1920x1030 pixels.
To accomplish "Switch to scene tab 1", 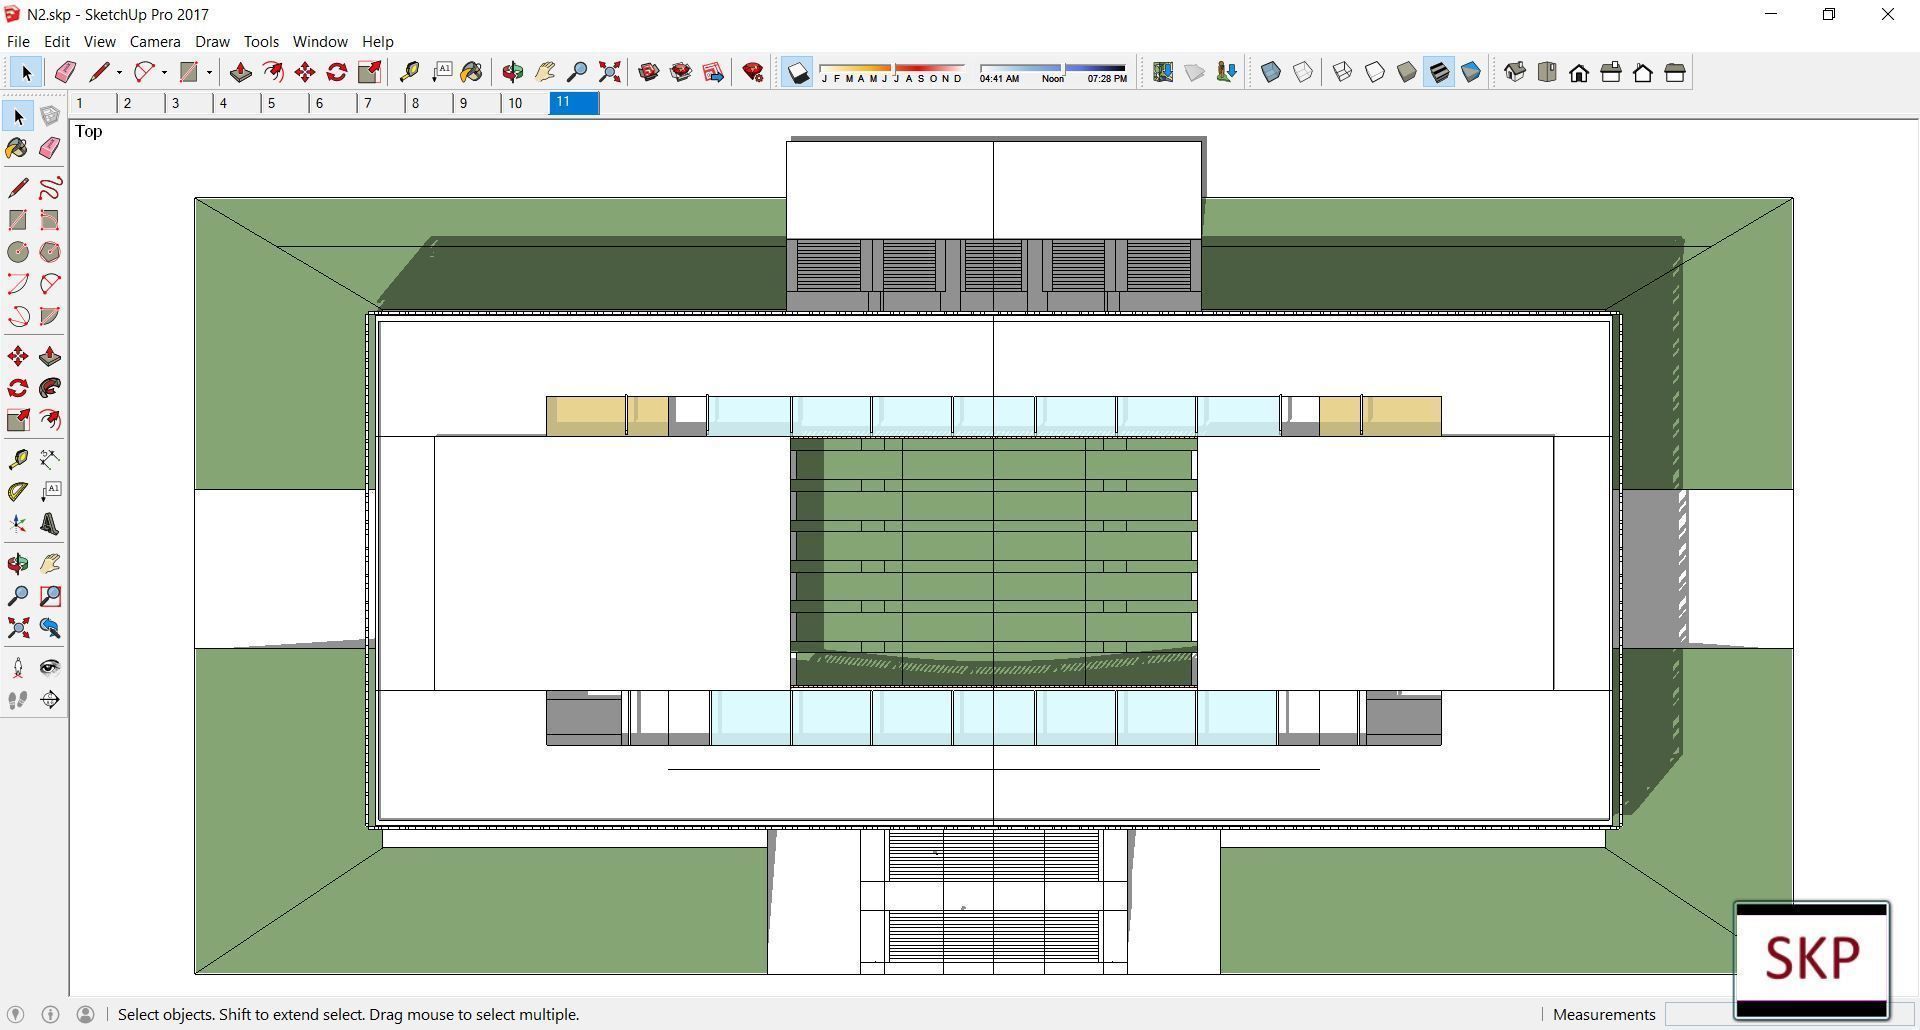I will click(93, 103).
